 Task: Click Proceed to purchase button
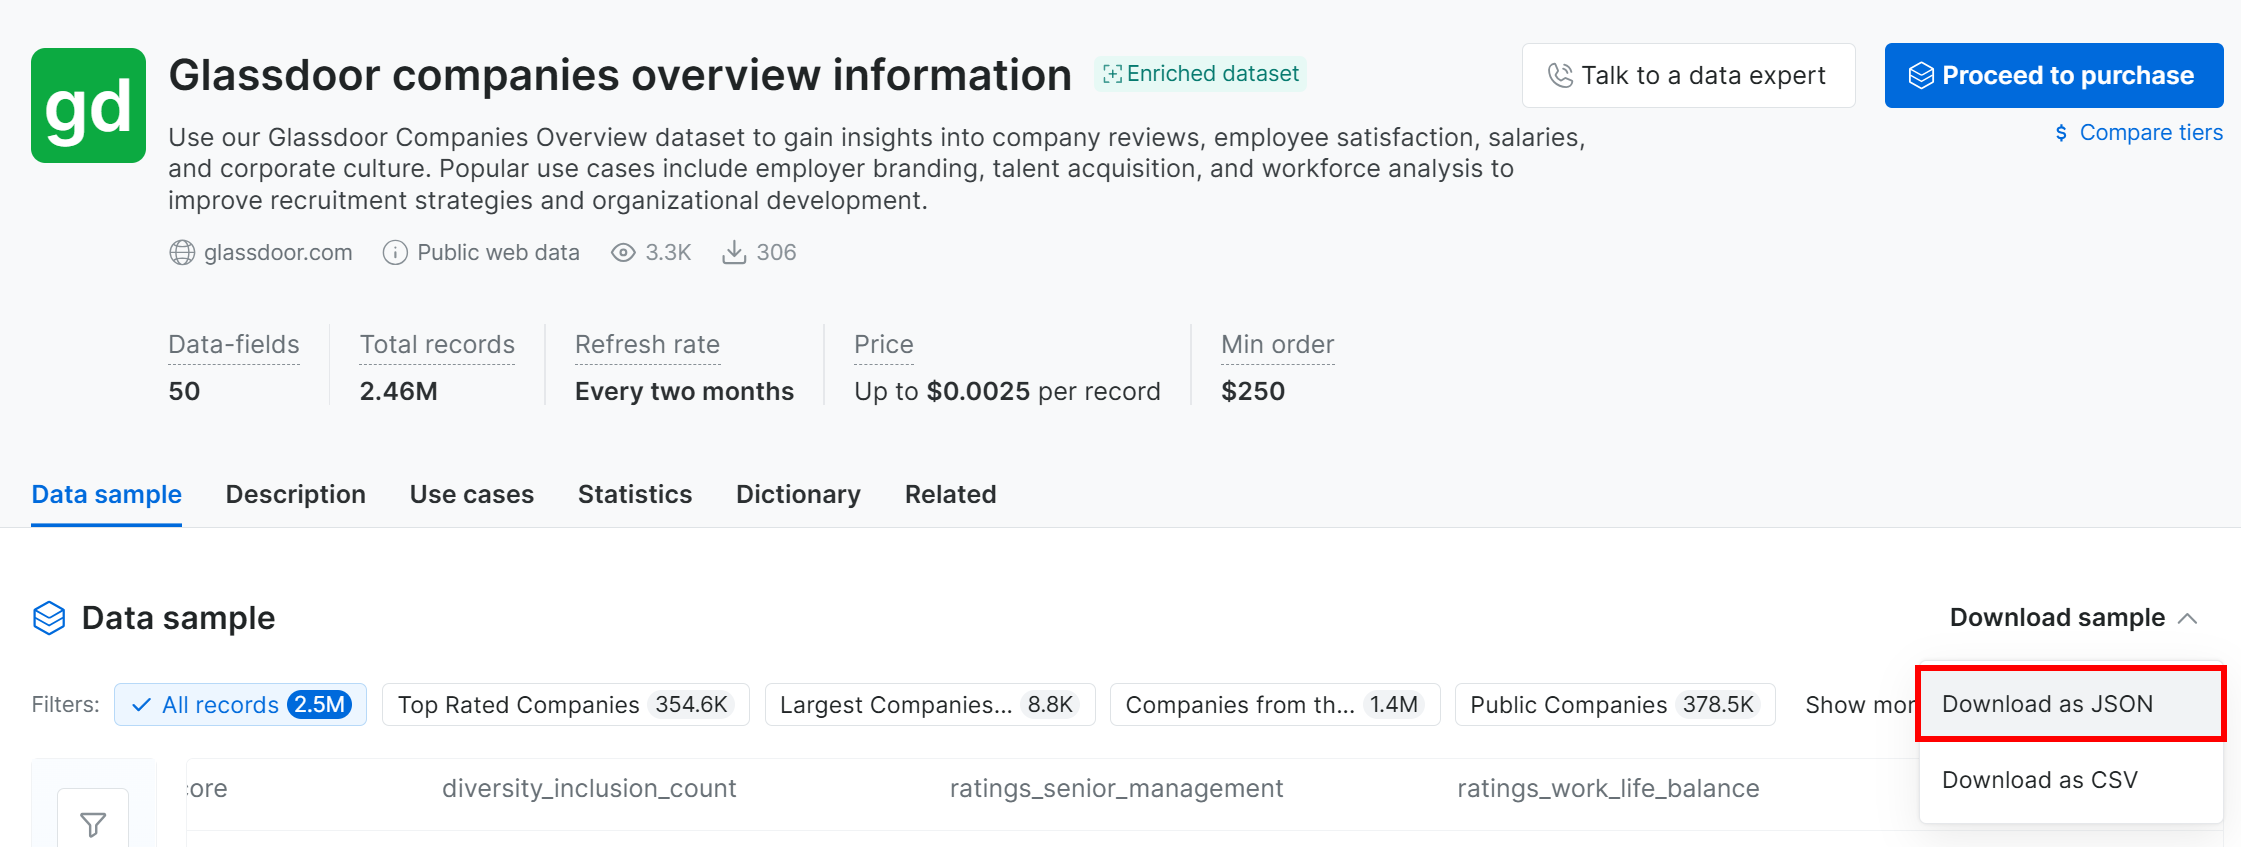(x=2054, y=75)
